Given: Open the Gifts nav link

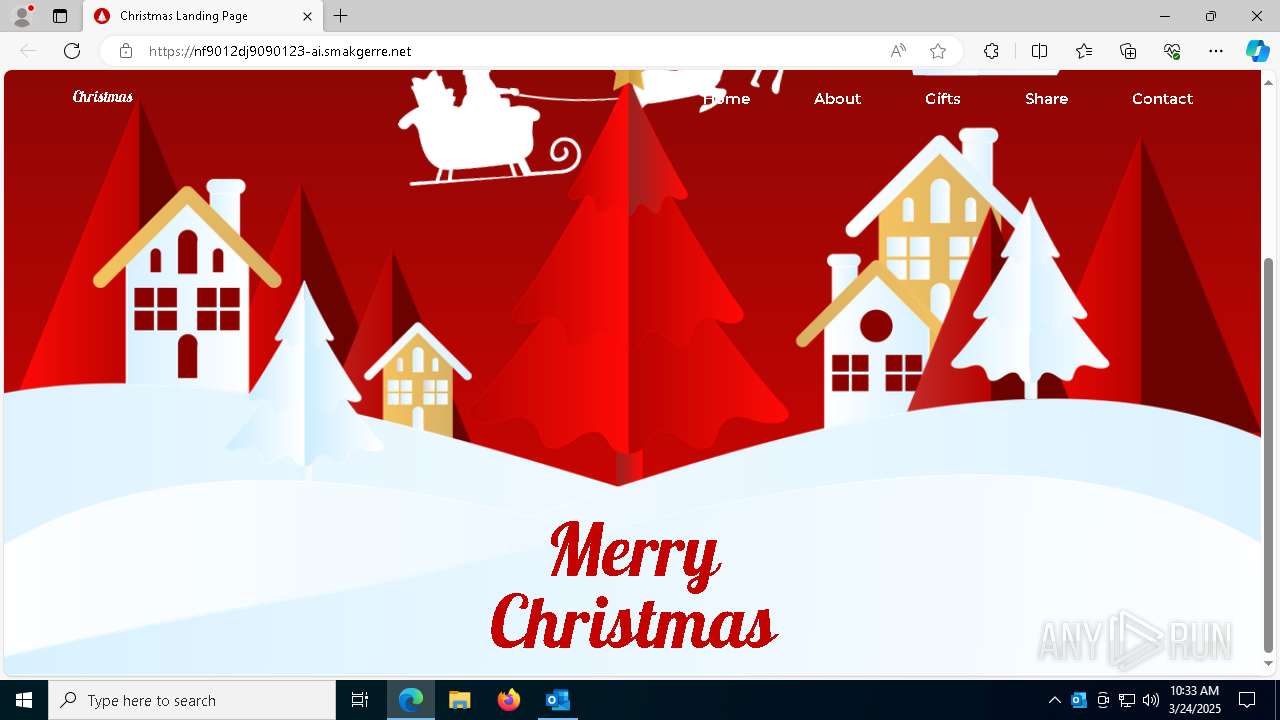Looking at the screenshot, I should tap(943, 99).
